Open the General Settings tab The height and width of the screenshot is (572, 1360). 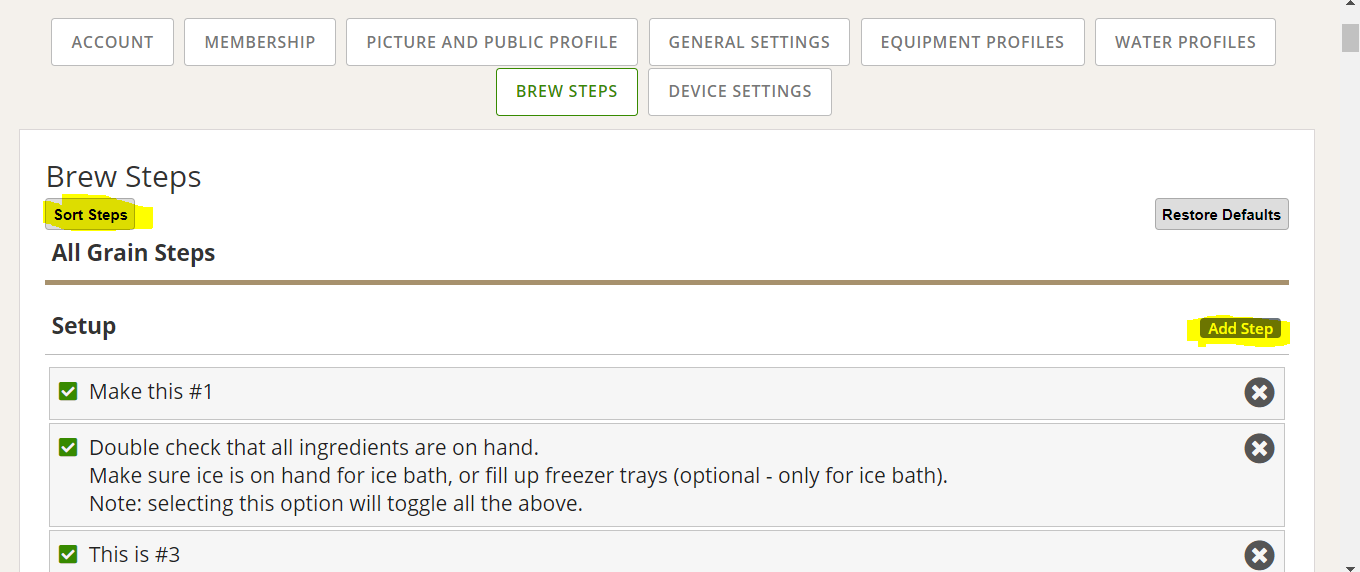[749, 42]
